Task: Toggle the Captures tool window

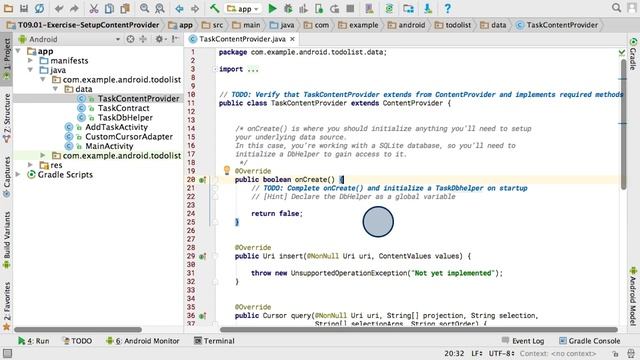Action: pyautogui.click(x=7, y=177)
